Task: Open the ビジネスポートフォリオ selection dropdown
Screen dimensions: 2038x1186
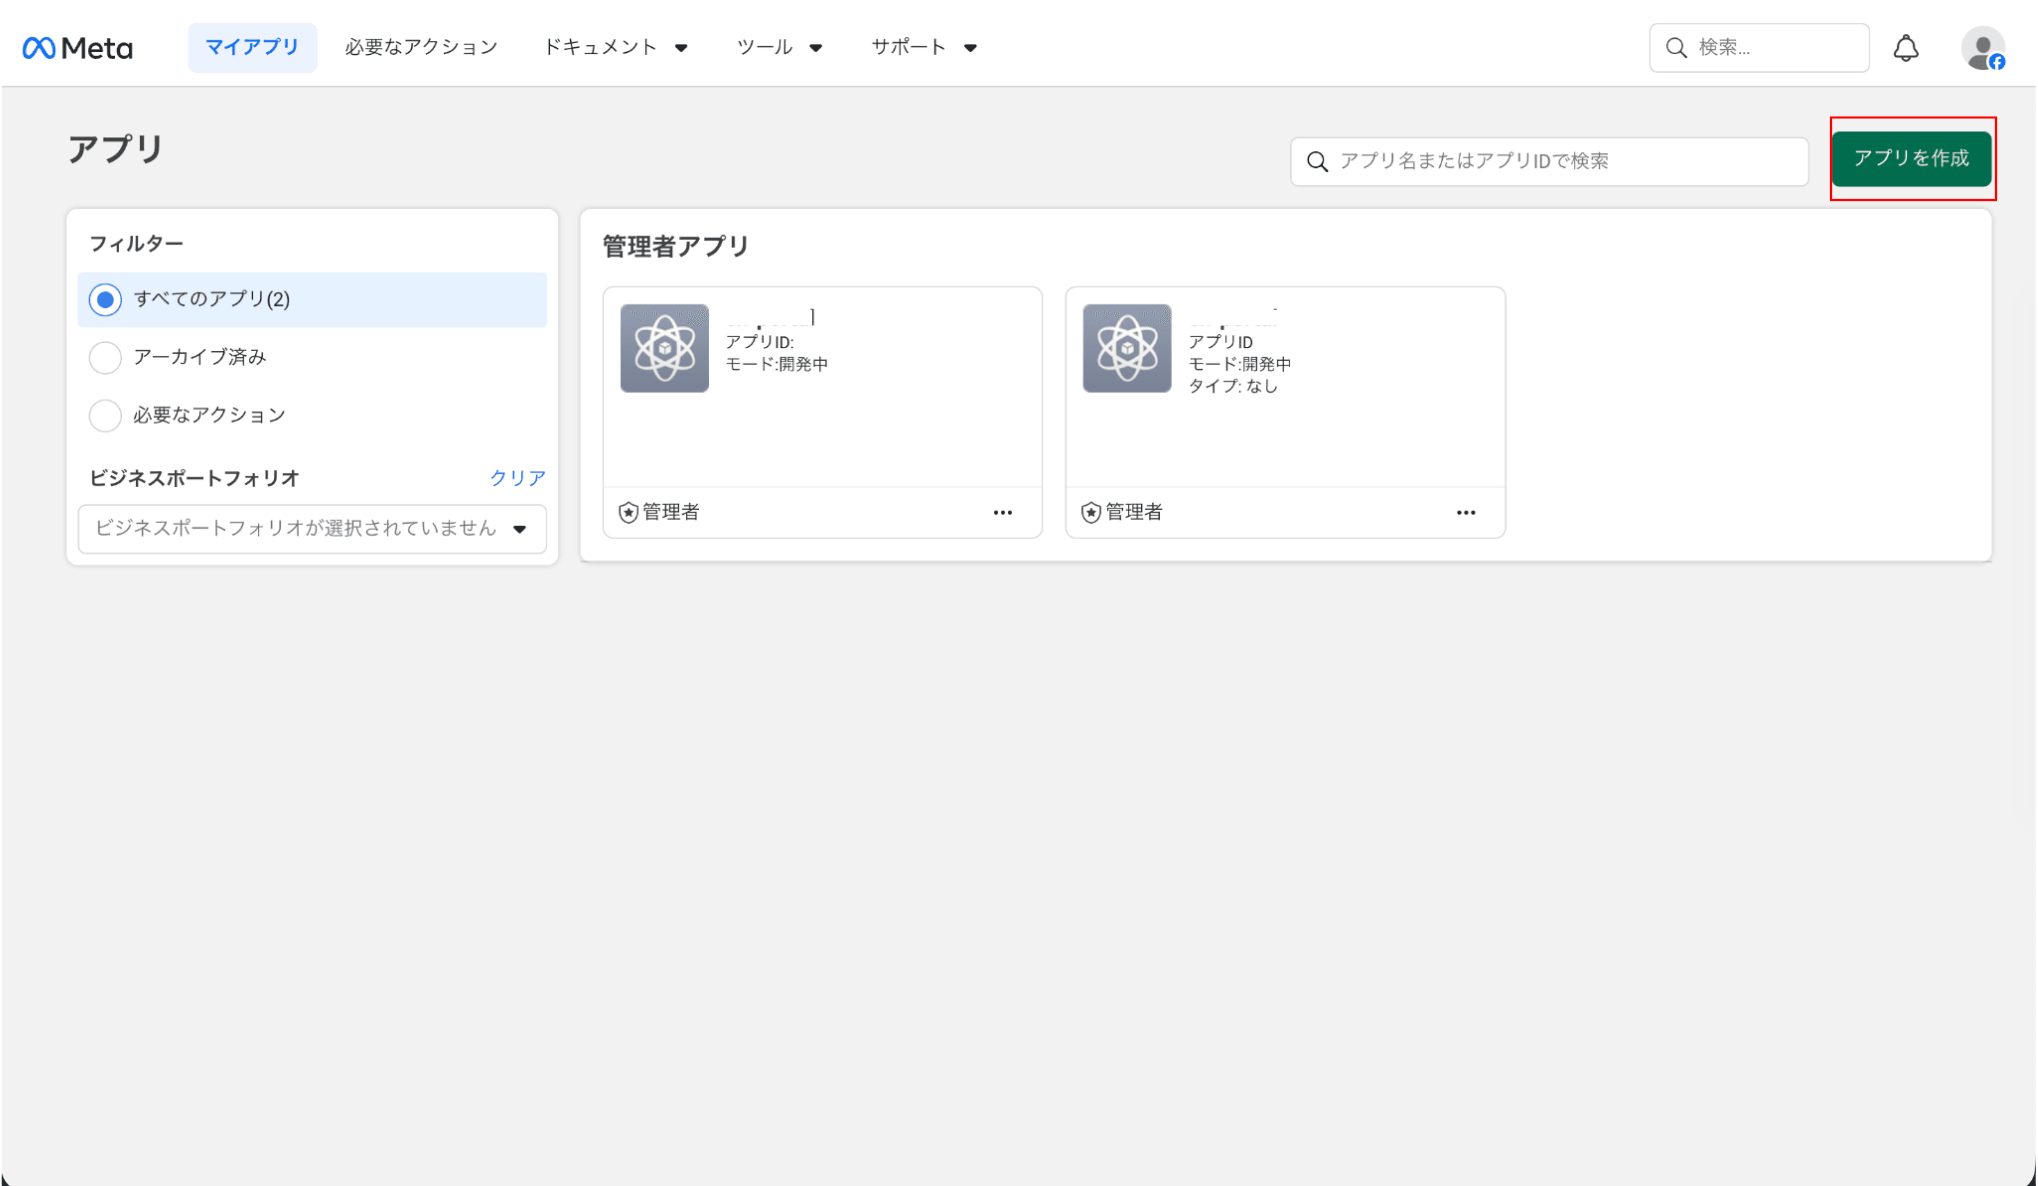Action: pyautogui.click(x=312, y=529)
